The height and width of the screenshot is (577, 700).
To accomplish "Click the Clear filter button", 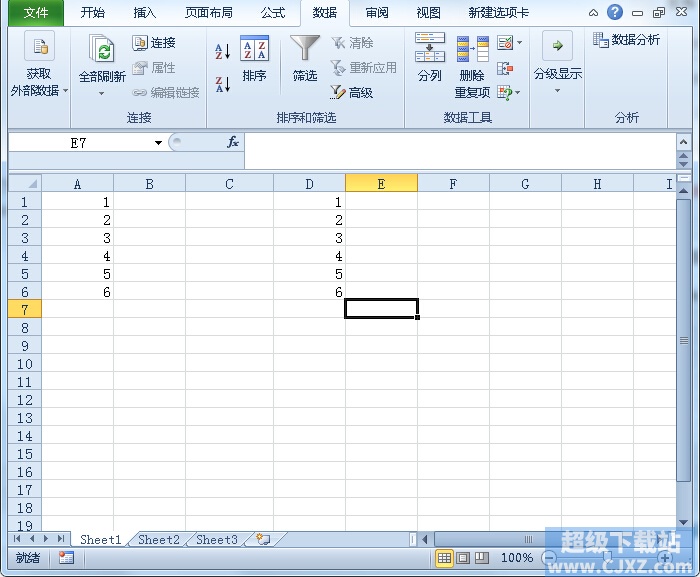I will [352, 43].
